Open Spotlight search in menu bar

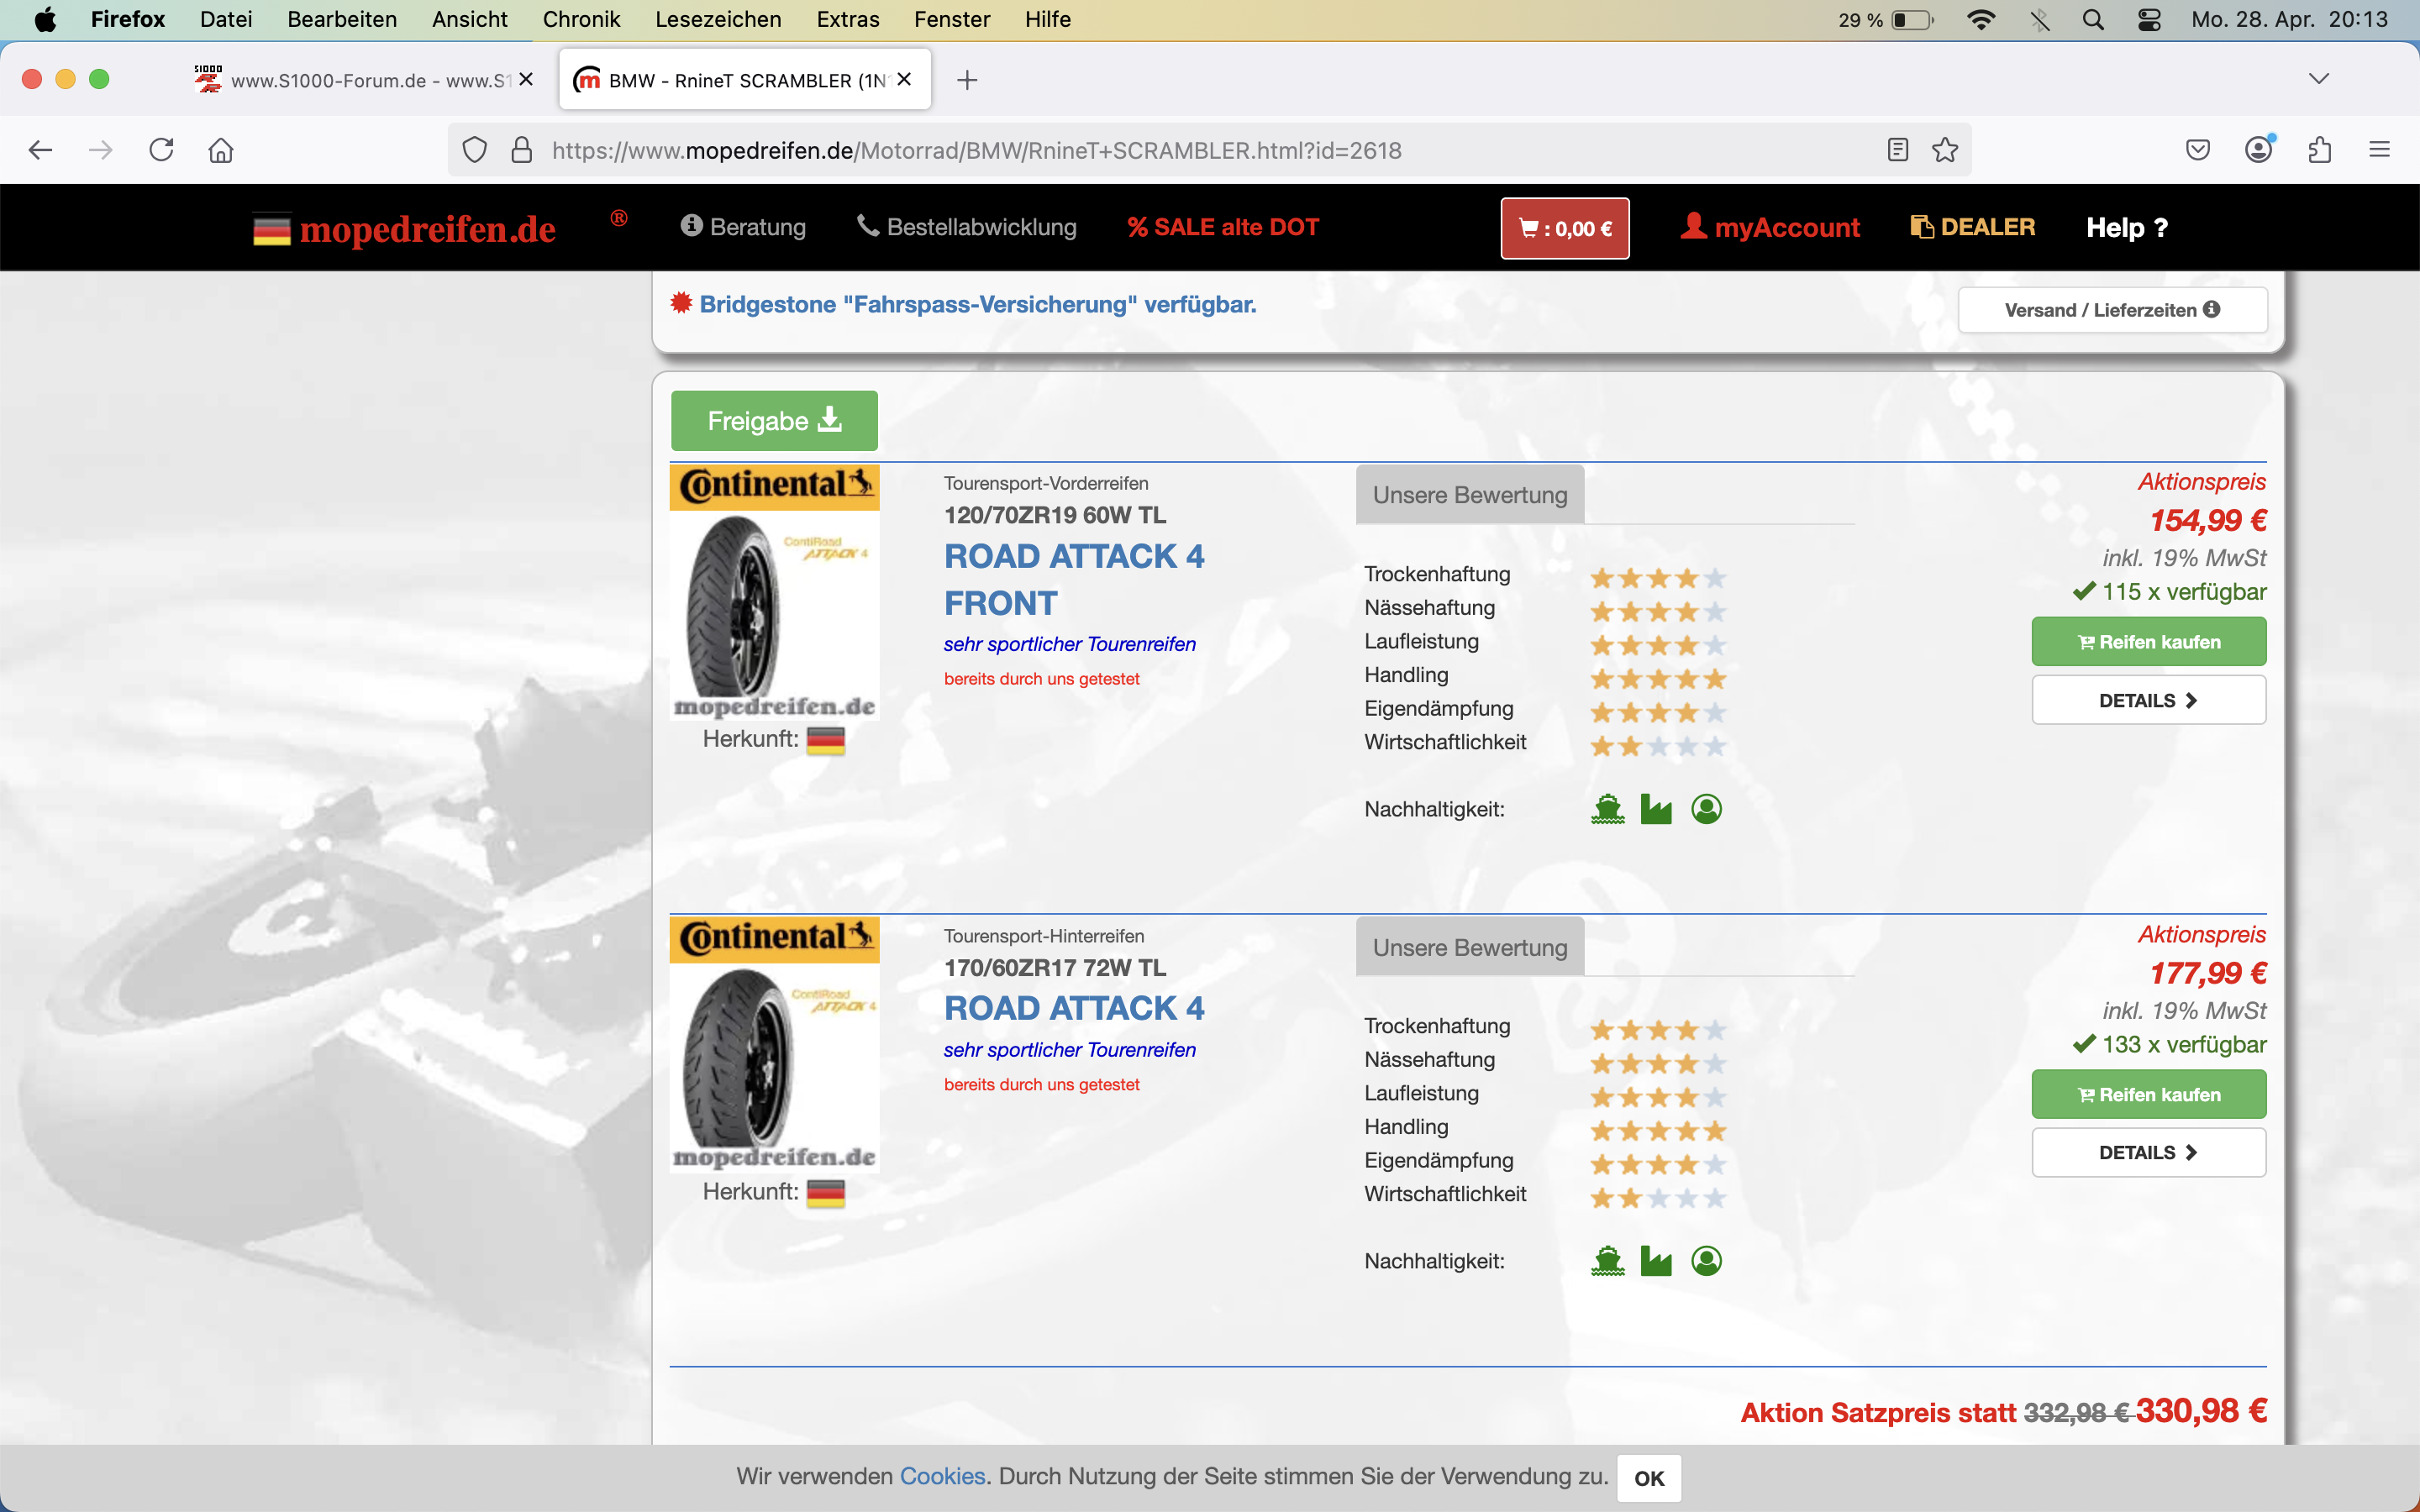click(x=2093, y=19)
